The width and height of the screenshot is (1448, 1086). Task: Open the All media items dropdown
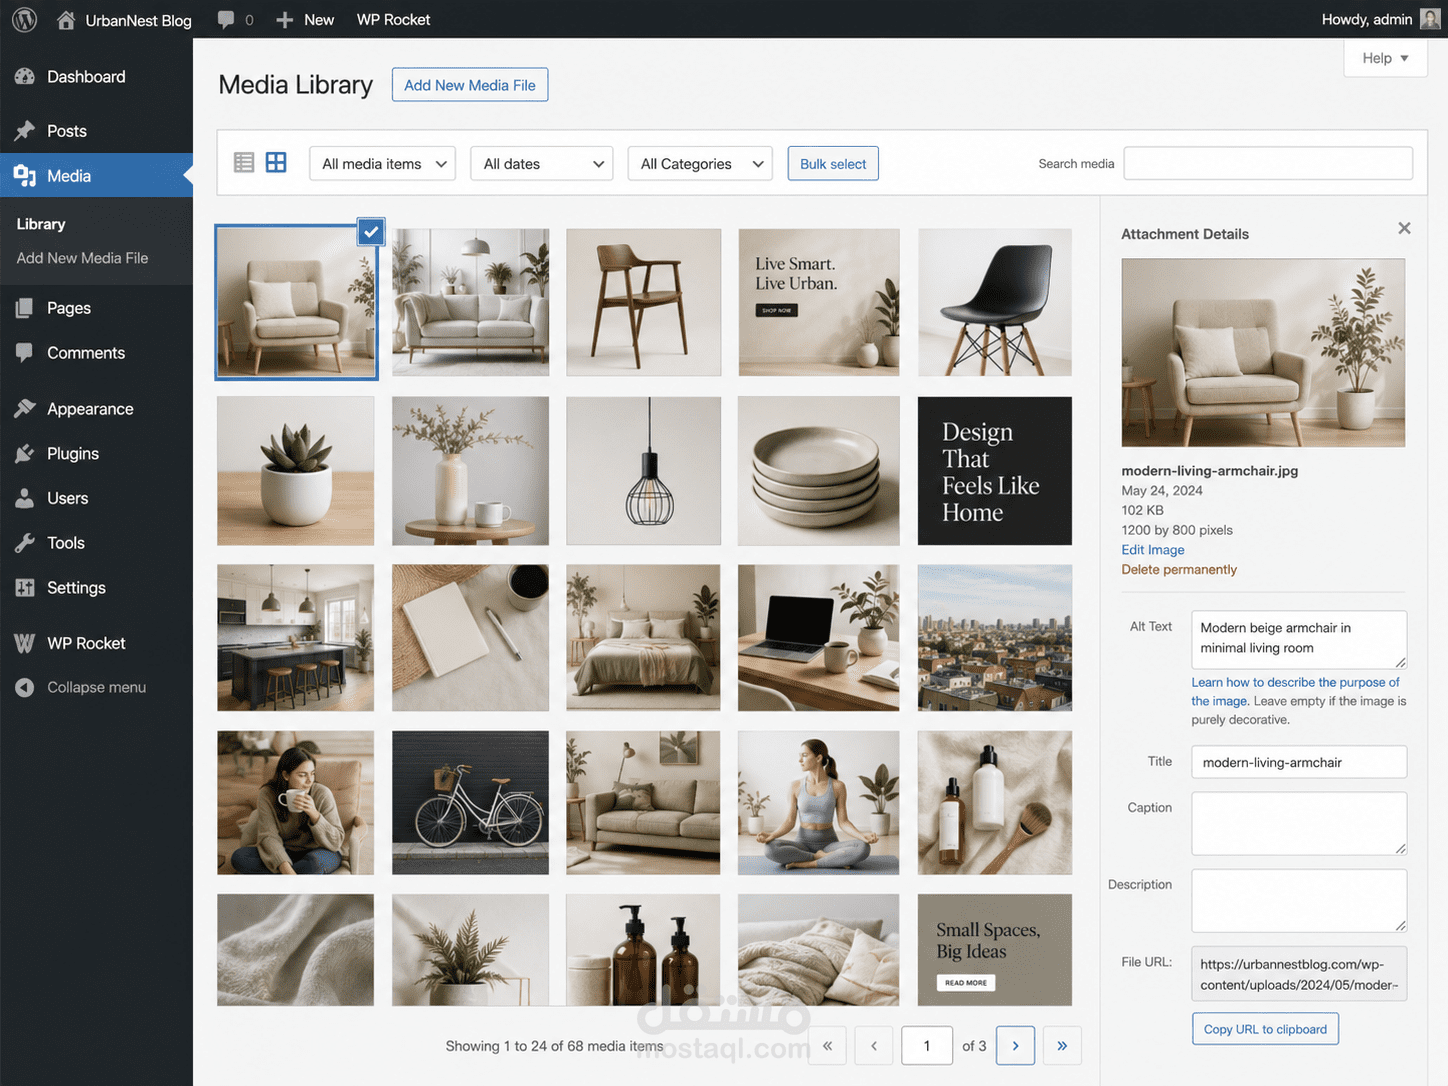tap(383, 164)
